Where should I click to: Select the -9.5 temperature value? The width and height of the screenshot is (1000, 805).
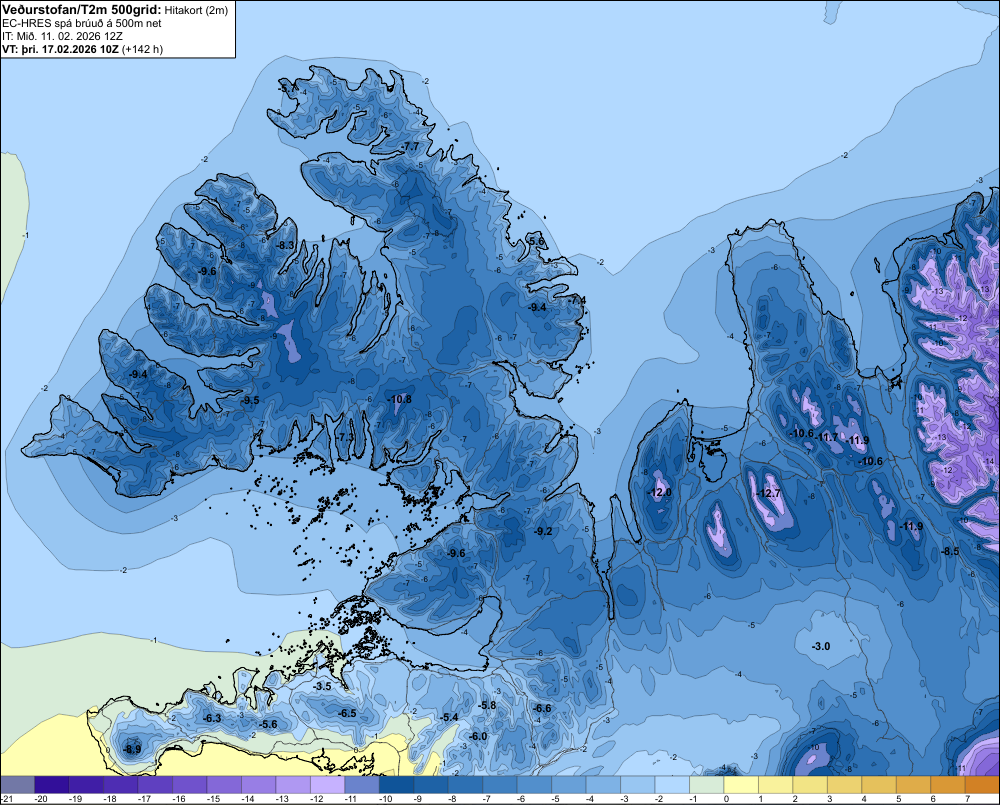(x=250, y=400)
